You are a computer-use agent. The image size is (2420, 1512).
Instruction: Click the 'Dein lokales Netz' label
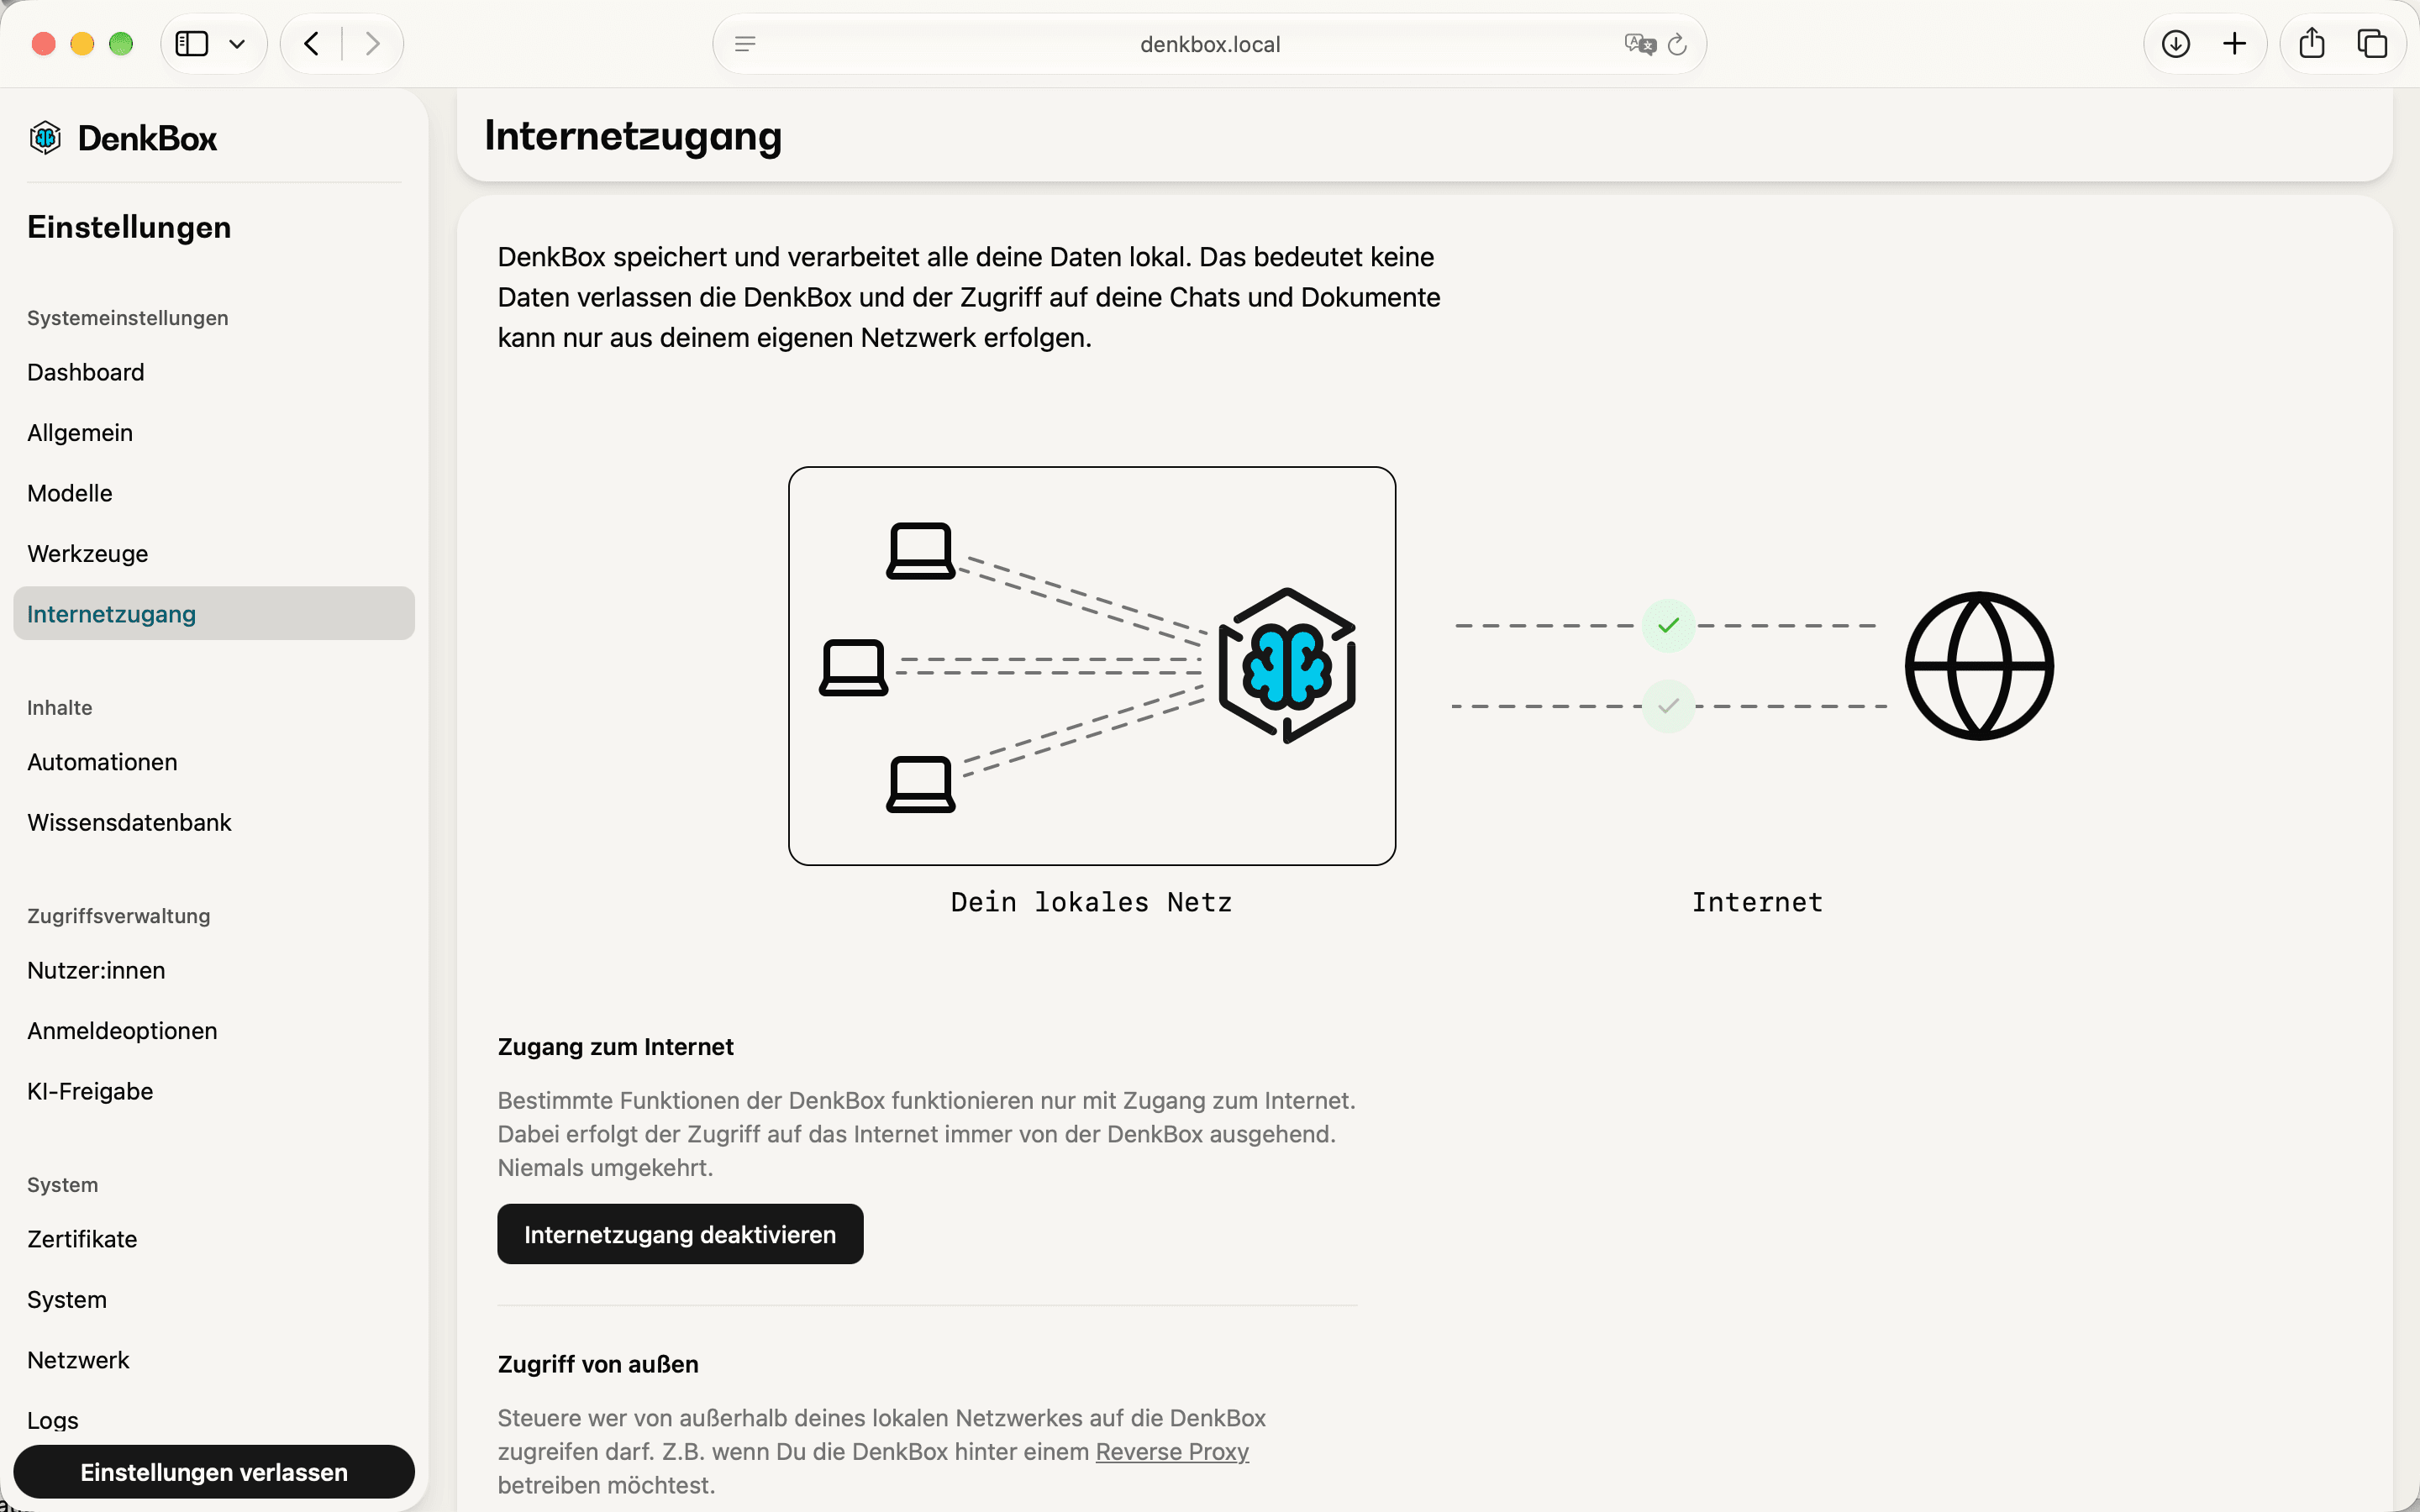coord(1091,902)
